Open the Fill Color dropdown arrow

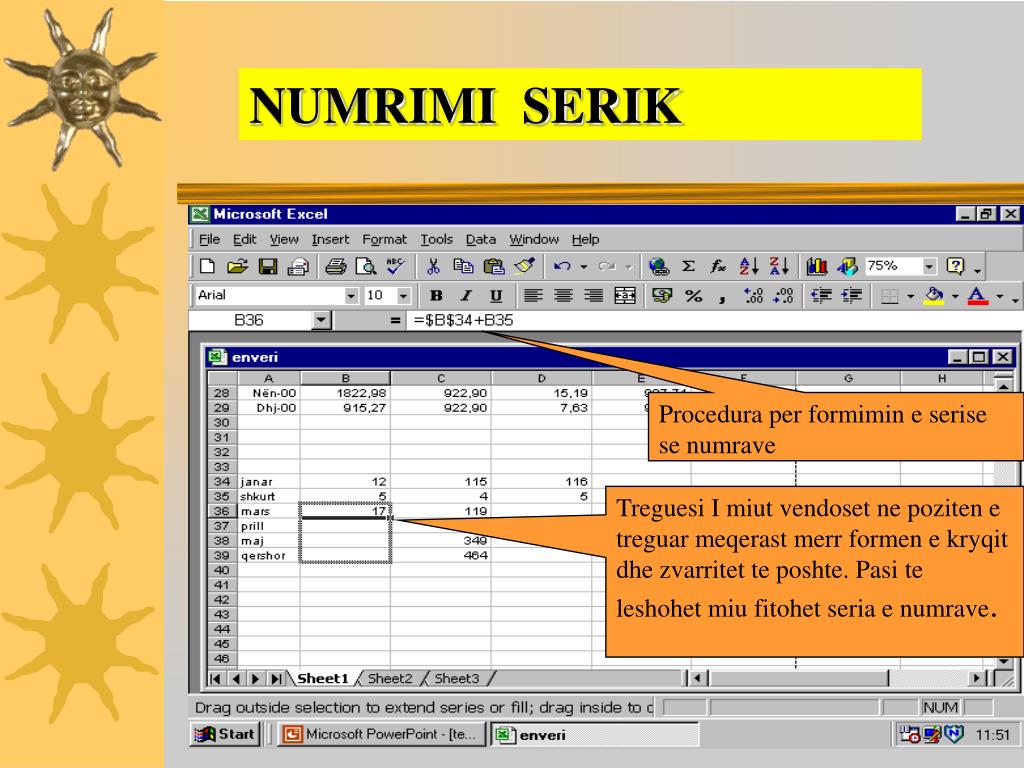955,296
